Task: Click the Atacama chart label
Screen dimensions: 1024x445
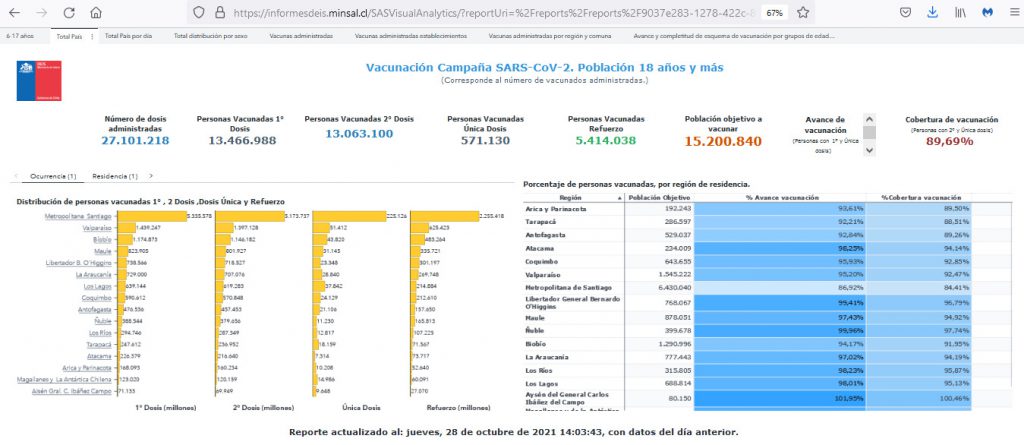Action: coord(99,356)
